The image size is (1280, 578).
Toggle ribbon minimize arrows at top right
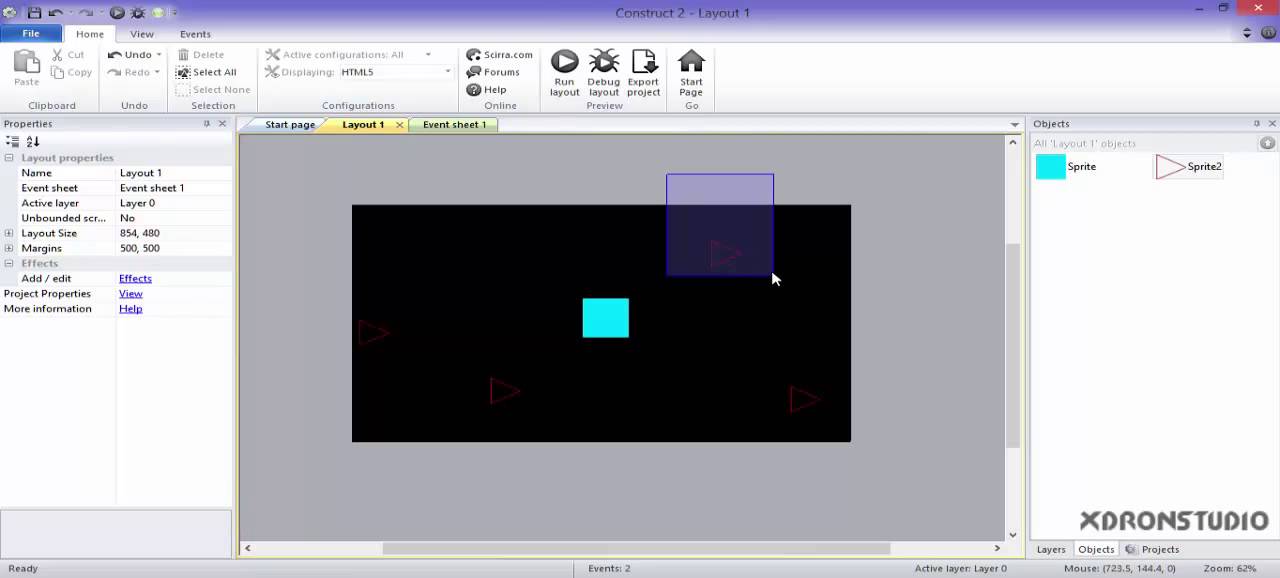point(1247,33)
